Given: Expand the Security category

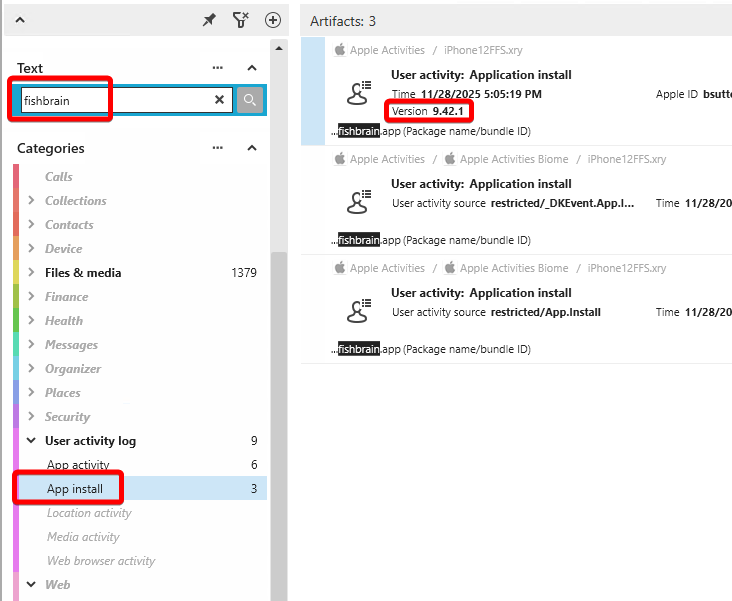Looking at the screenshot, I should [31, 417].
